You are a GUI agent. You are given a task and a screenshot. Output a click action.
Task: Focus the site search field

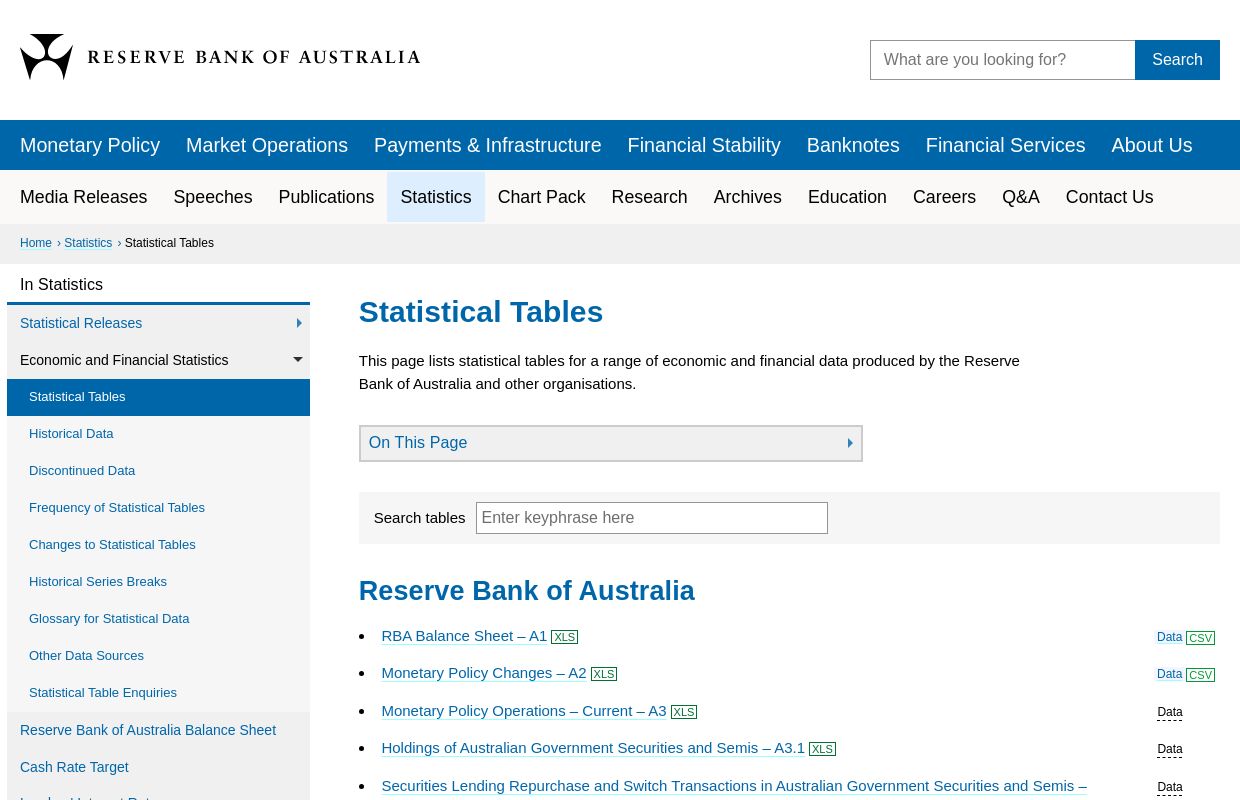tap(1003, 60)
